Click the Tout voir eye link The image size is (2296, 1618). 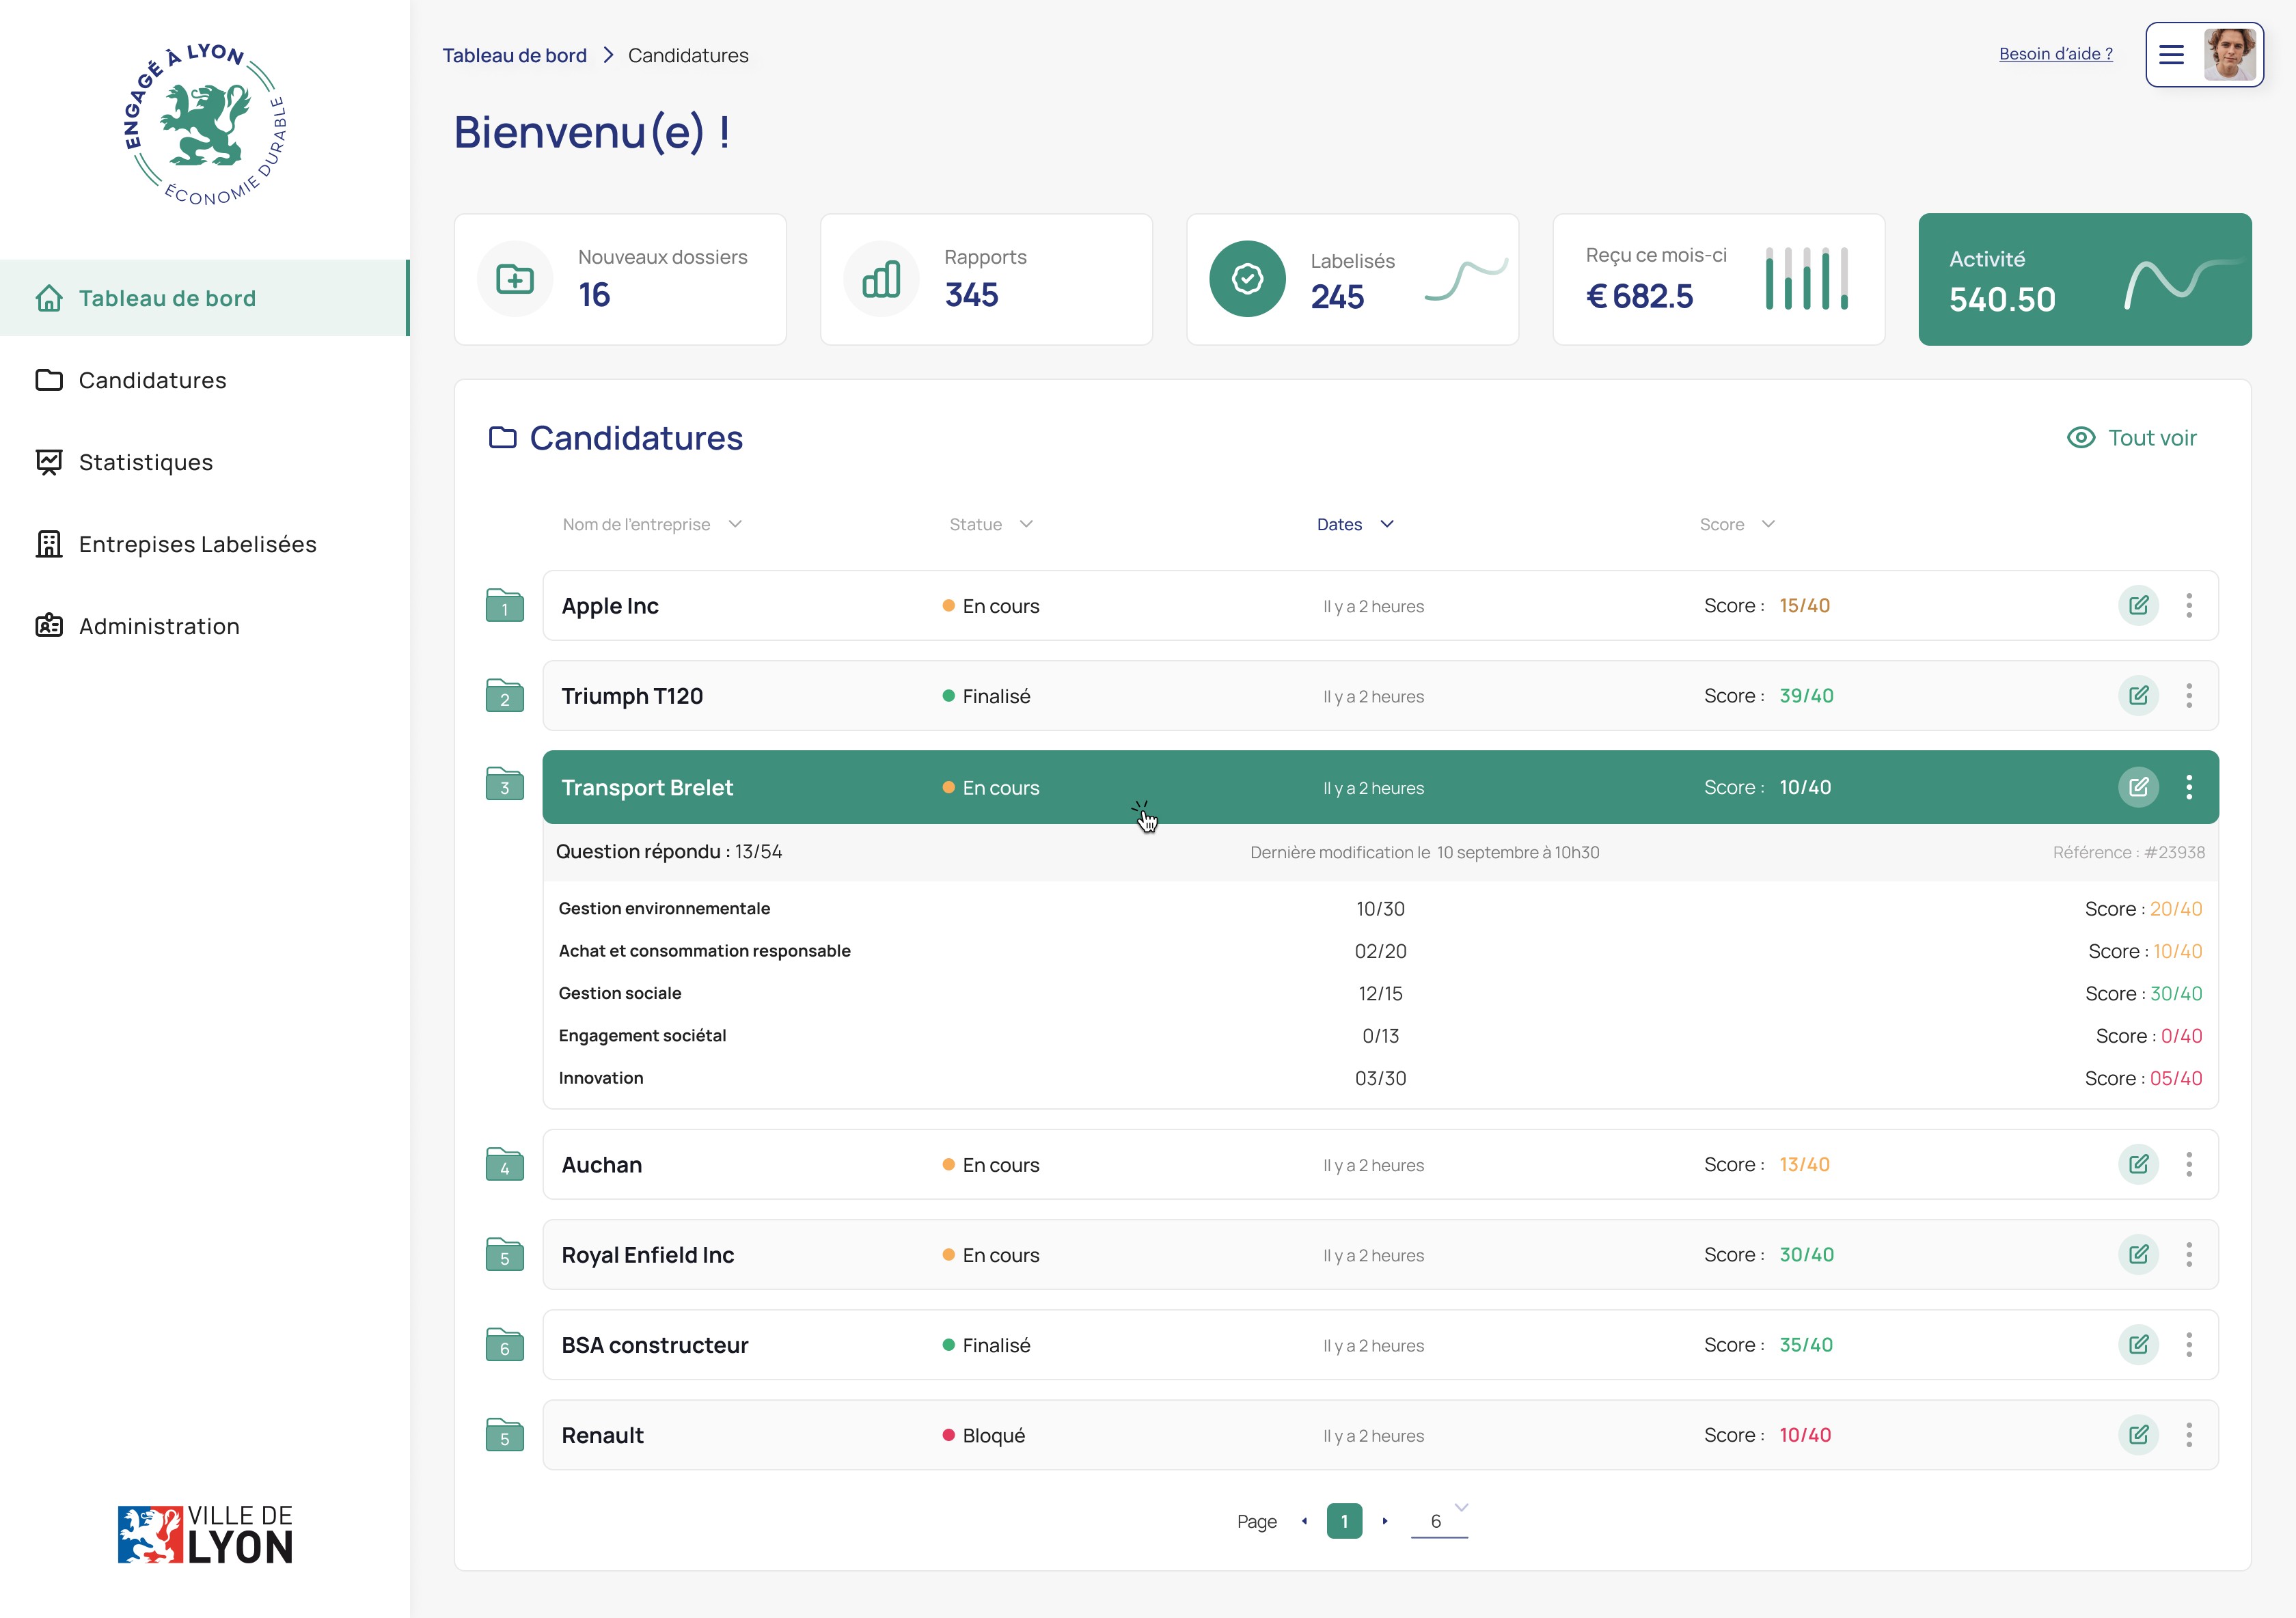tap(2132, 438)
